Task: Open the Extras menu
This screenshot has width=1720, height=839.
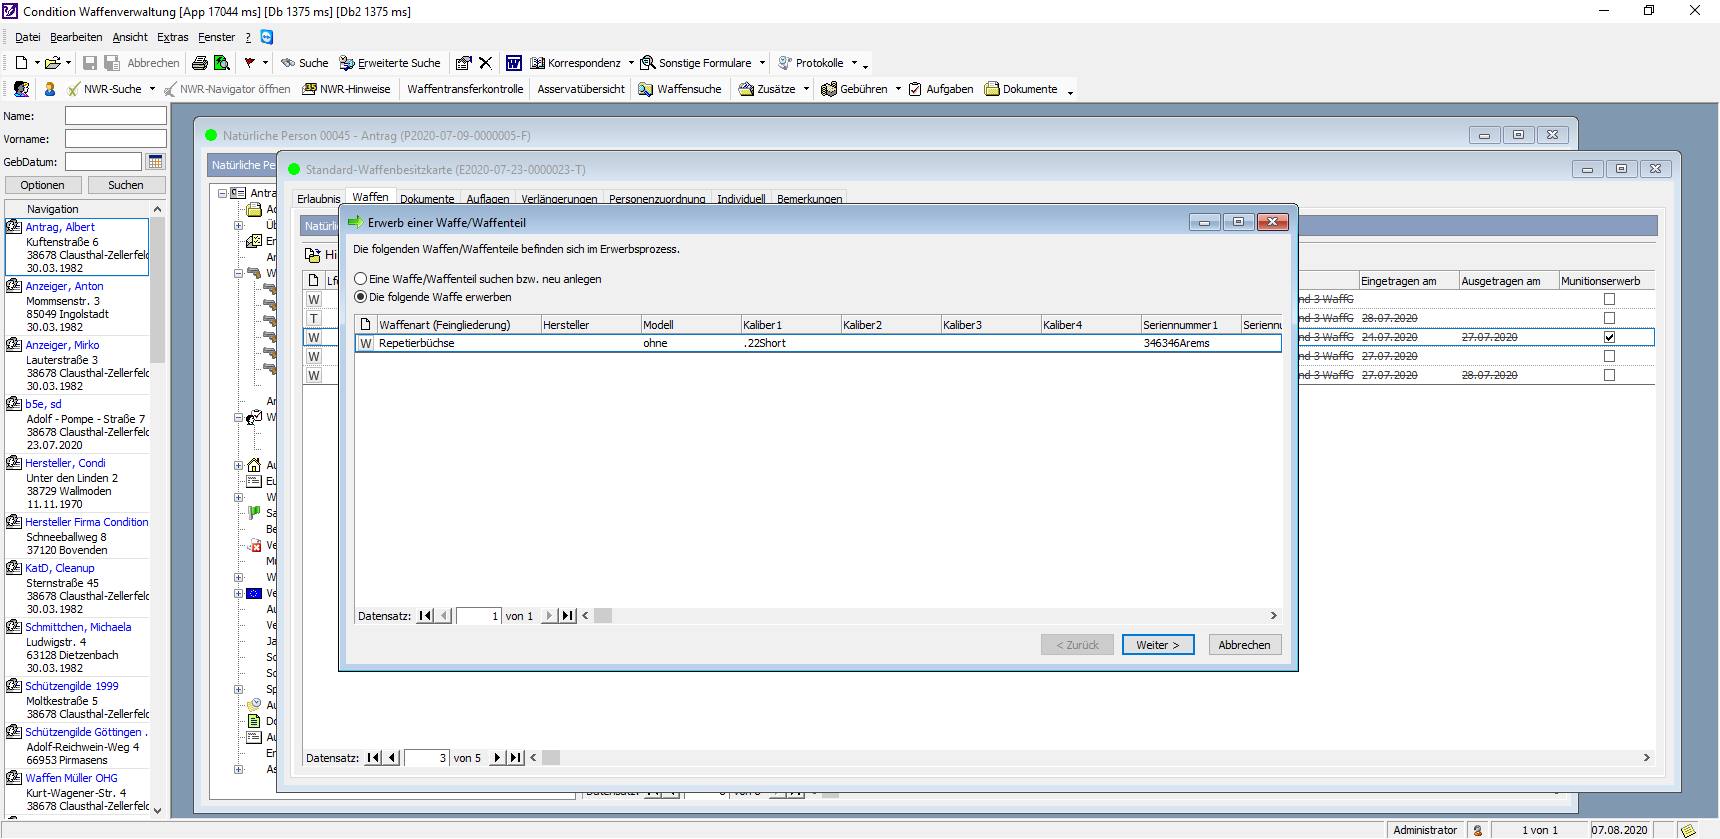Action: coord(172,37)
